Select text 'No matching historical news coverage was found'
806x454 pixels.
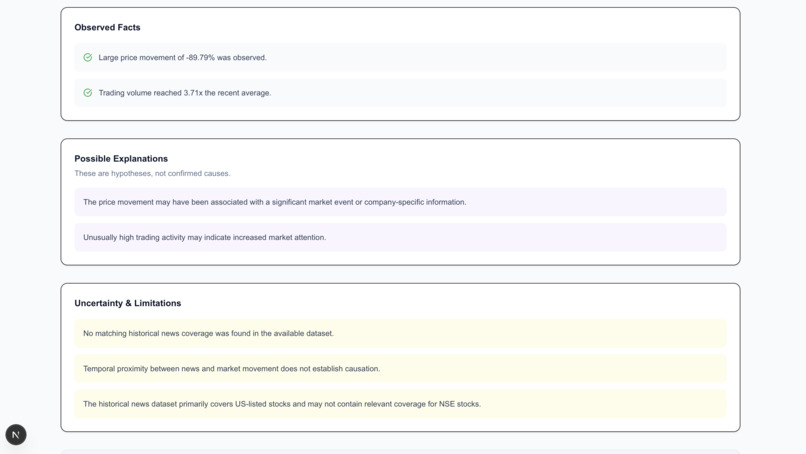click(x=167, y=334)
